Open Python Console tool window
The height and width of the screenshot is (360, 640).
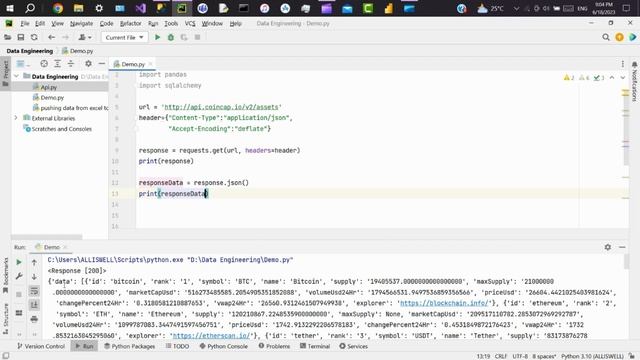click(224, 346)
